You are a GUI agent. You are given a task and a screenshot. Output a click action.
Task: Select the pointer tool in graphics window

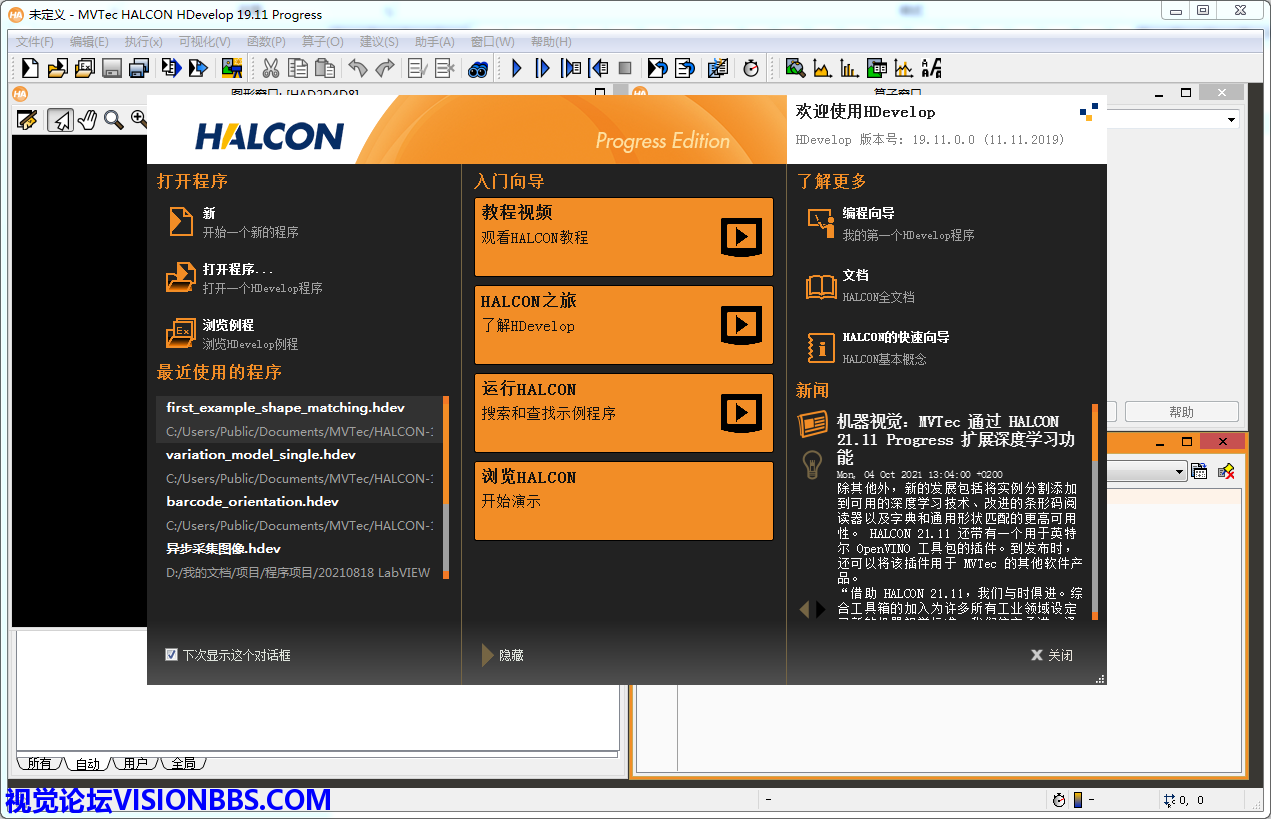[61, 120]
